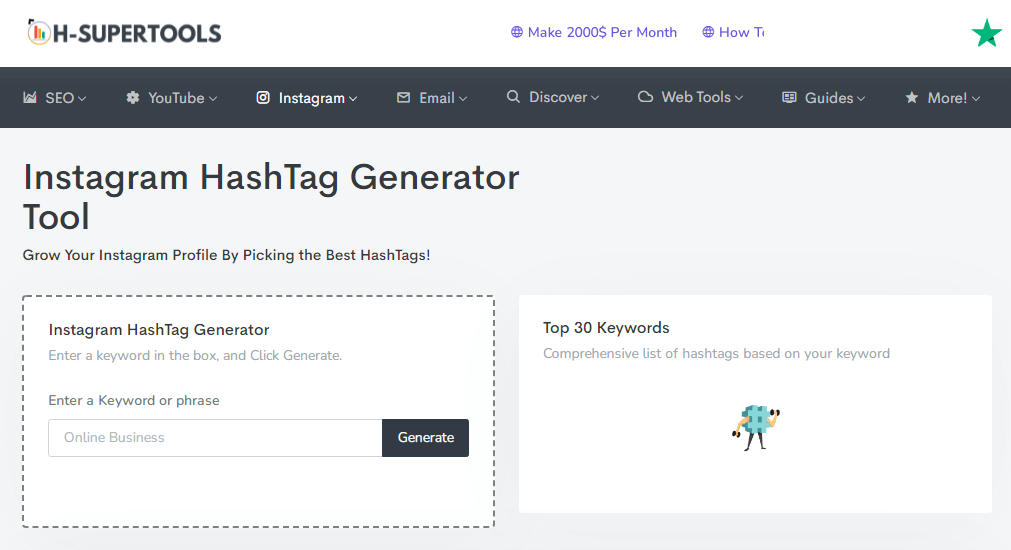The image size is (1011, 550).
Task: Click the Email envelope icon
Action: tap(404, 98)
